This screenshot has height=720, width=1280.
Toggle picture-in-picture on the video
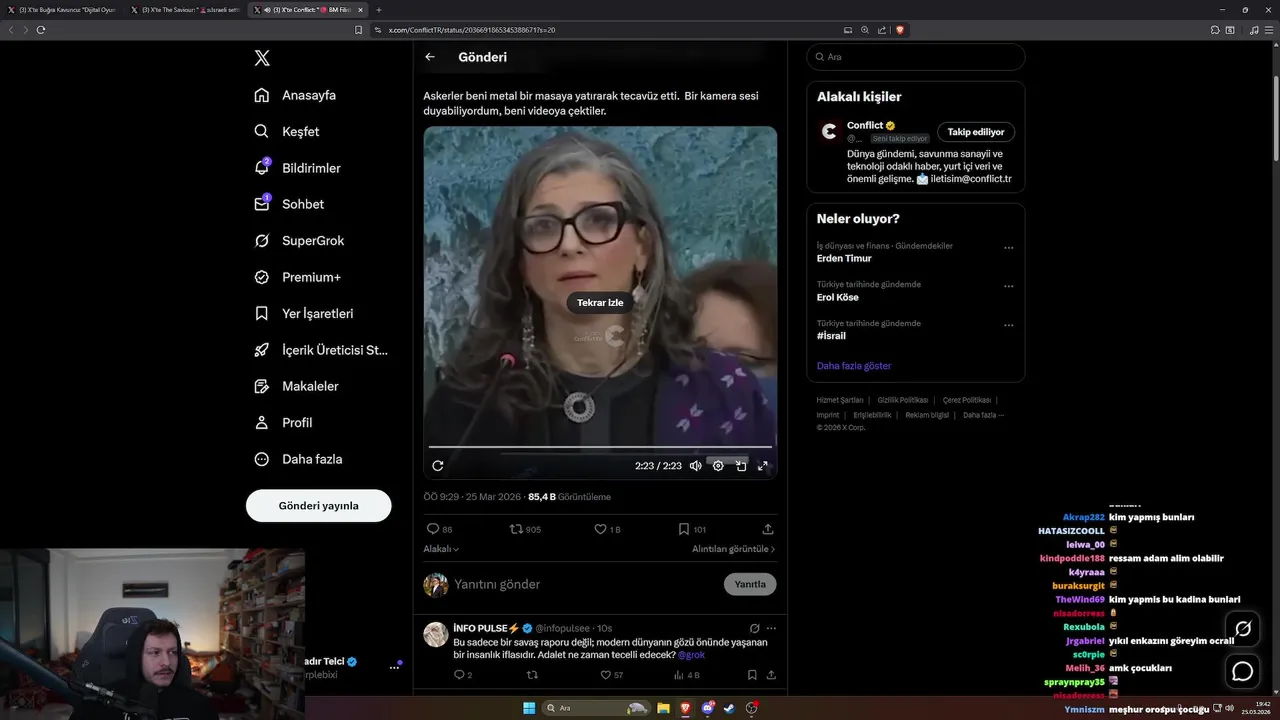click(x=741, y=466)
